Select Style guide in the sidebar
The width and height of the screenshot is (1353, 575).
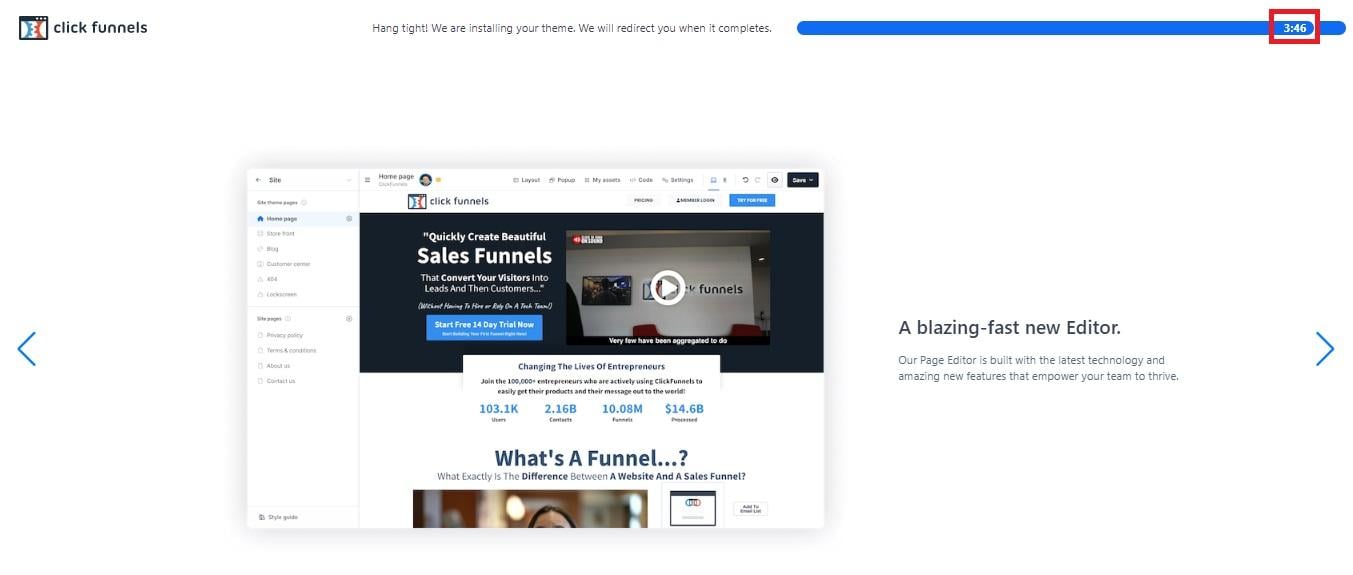click(282, 517)
